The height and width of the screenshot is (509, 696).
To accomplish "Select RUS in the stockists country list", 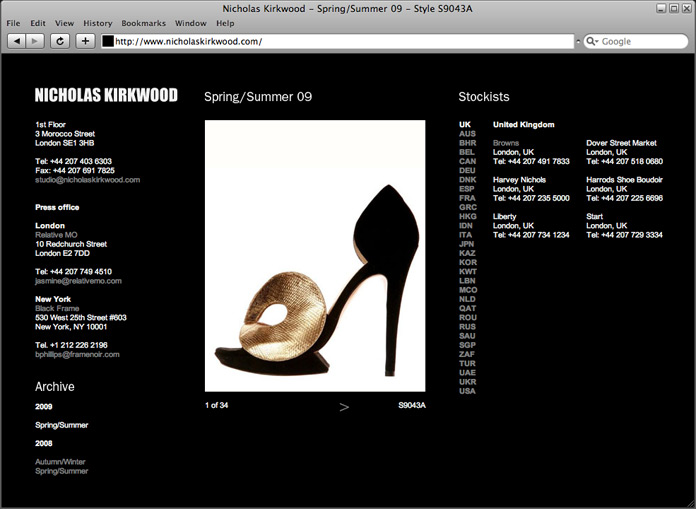I will pyautogui.click(x=467, y=327).
